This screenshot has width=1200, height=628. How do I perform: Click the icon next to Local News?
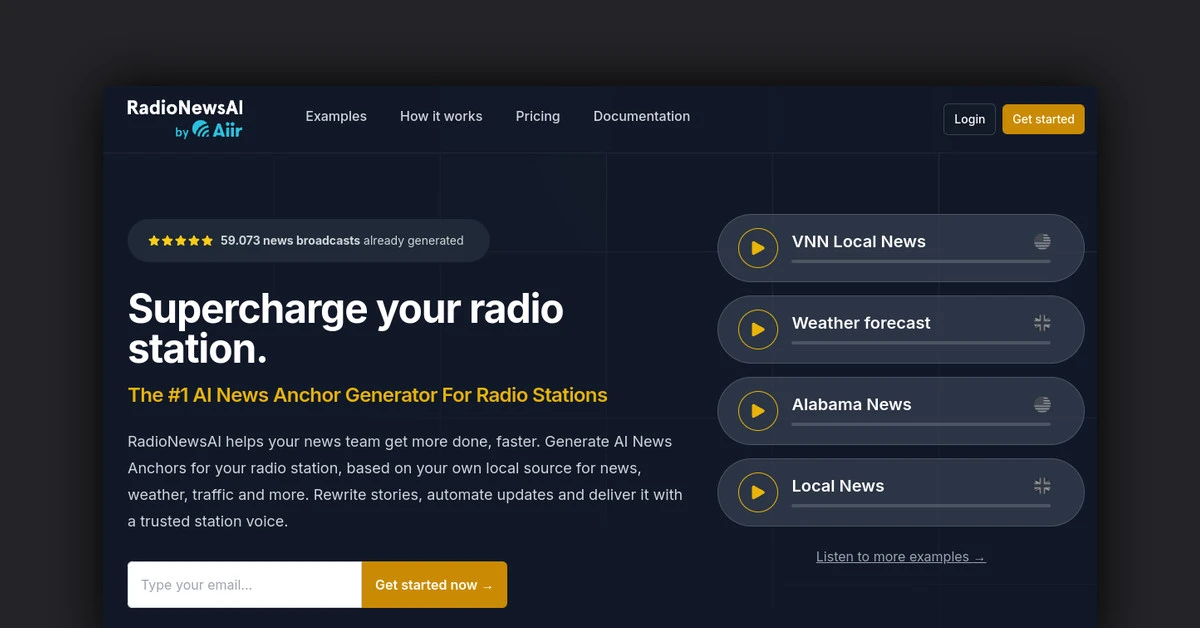1041,486
